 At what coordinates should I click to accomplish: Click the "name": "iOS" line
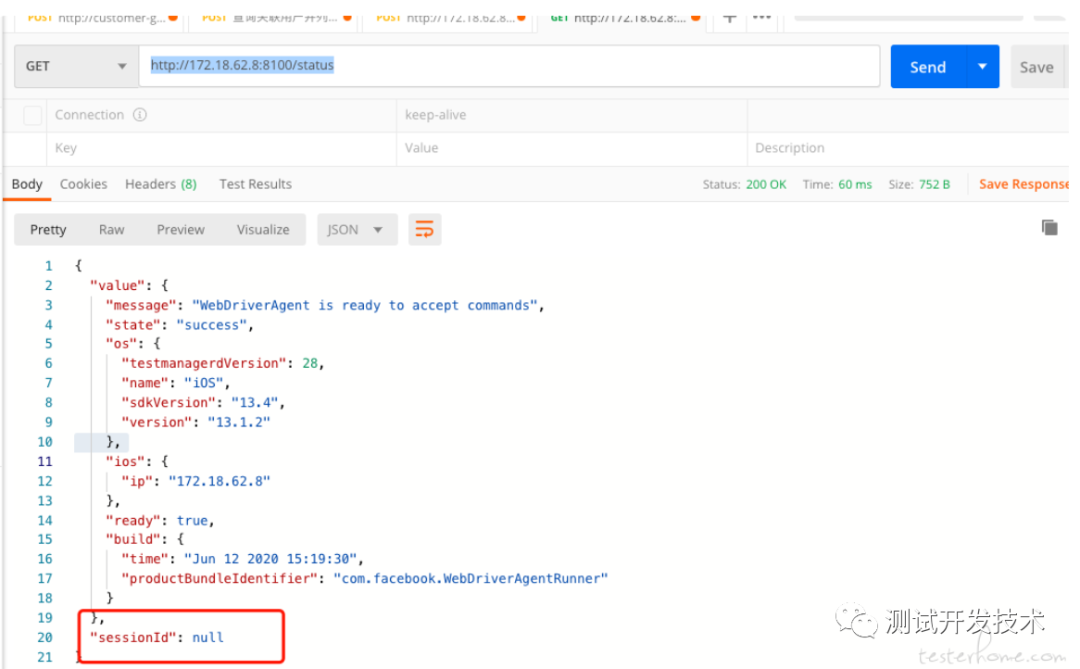coord(175,382)
